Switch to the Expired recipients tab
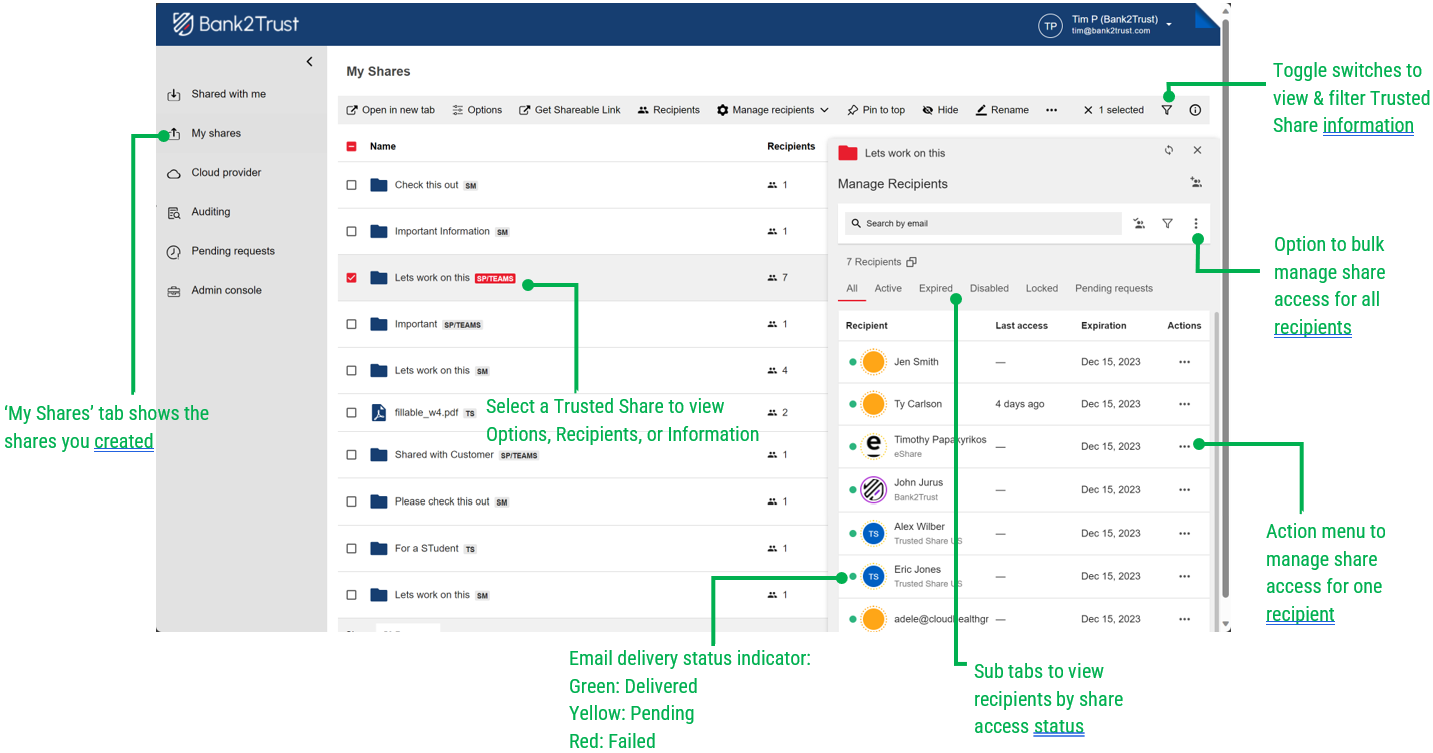Viewport: 1433px width, 753px height. (936, 288)
